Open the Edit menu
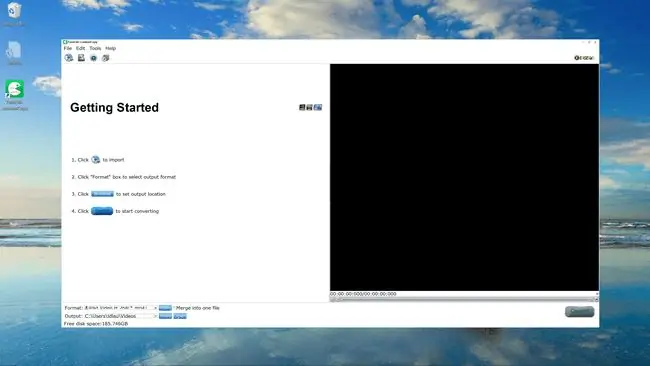The width and height of the screenshot is (650, 366). [80, 48]
